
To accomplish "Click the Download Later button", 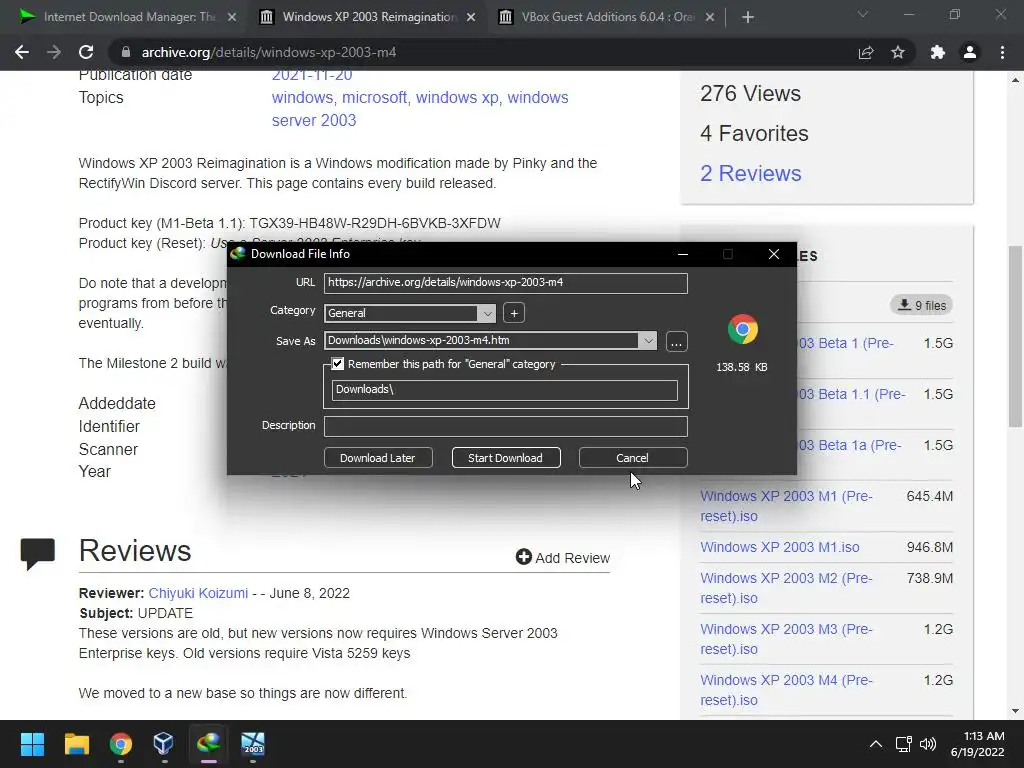I will pyautogui.click(x=377, y=458).
